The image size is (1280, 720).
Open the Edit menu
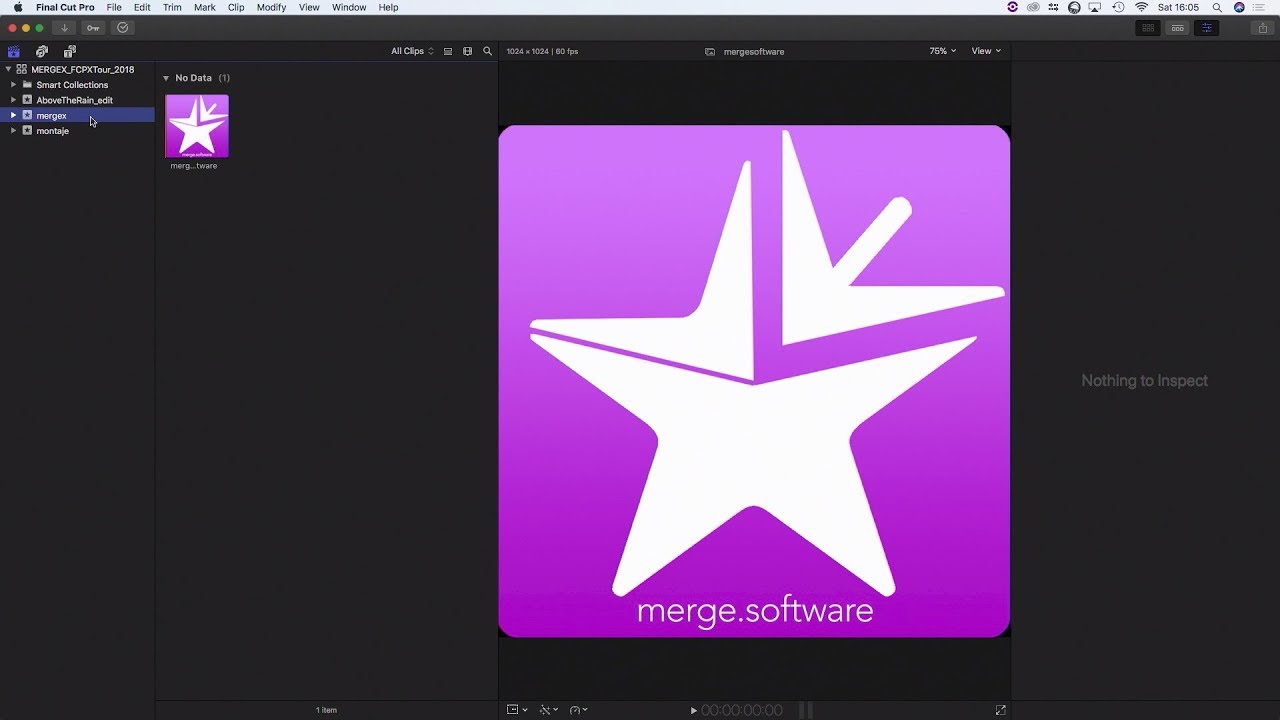click(x=142, y=7)
